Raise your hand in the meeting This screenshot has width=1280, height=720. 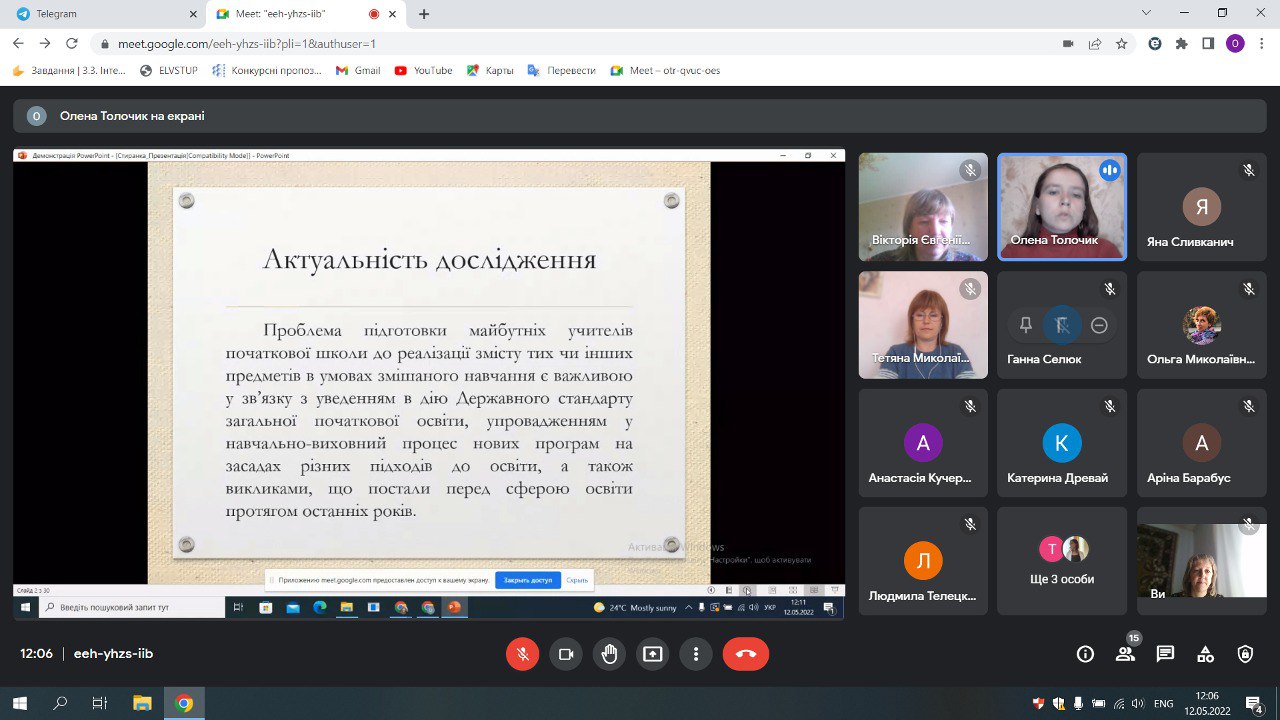coord(609,654)
